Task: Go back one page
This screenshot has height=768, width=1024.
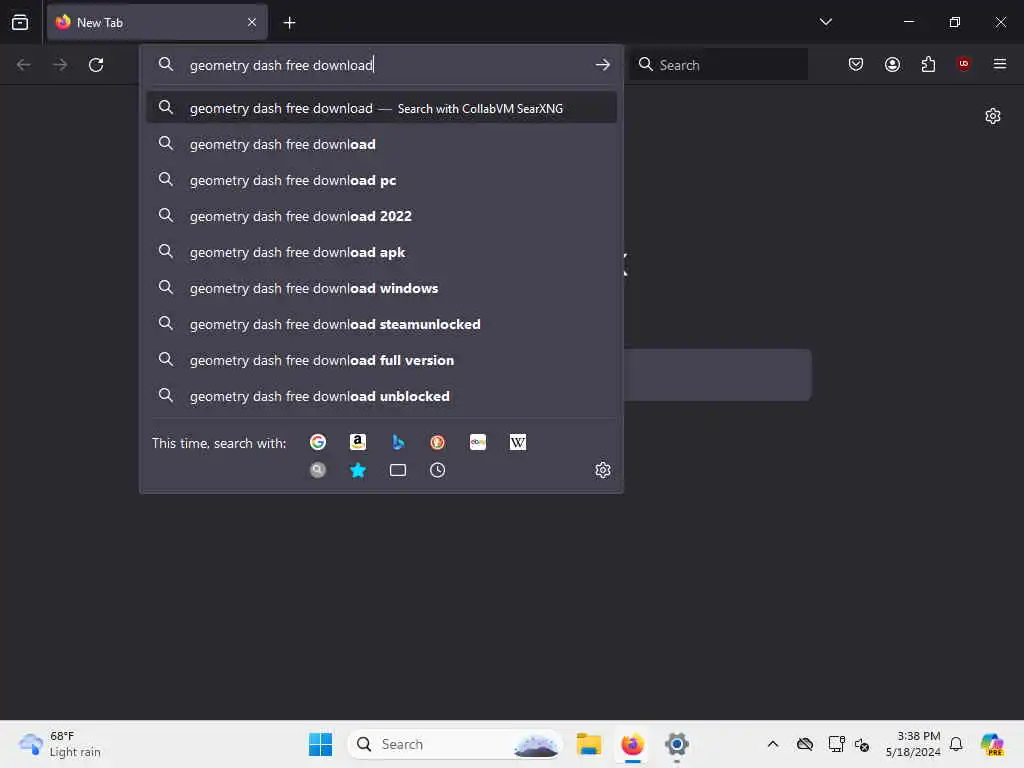Action: tap(24, 65)
